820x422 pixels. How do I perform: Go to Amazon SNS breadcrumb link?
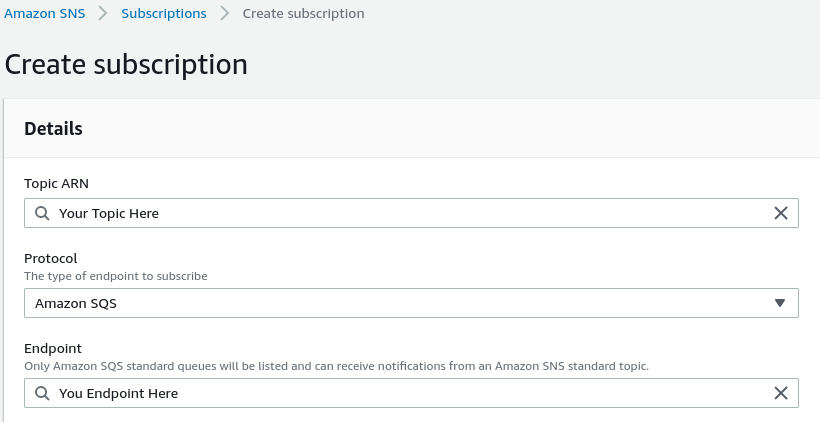[x=44, y=14]
